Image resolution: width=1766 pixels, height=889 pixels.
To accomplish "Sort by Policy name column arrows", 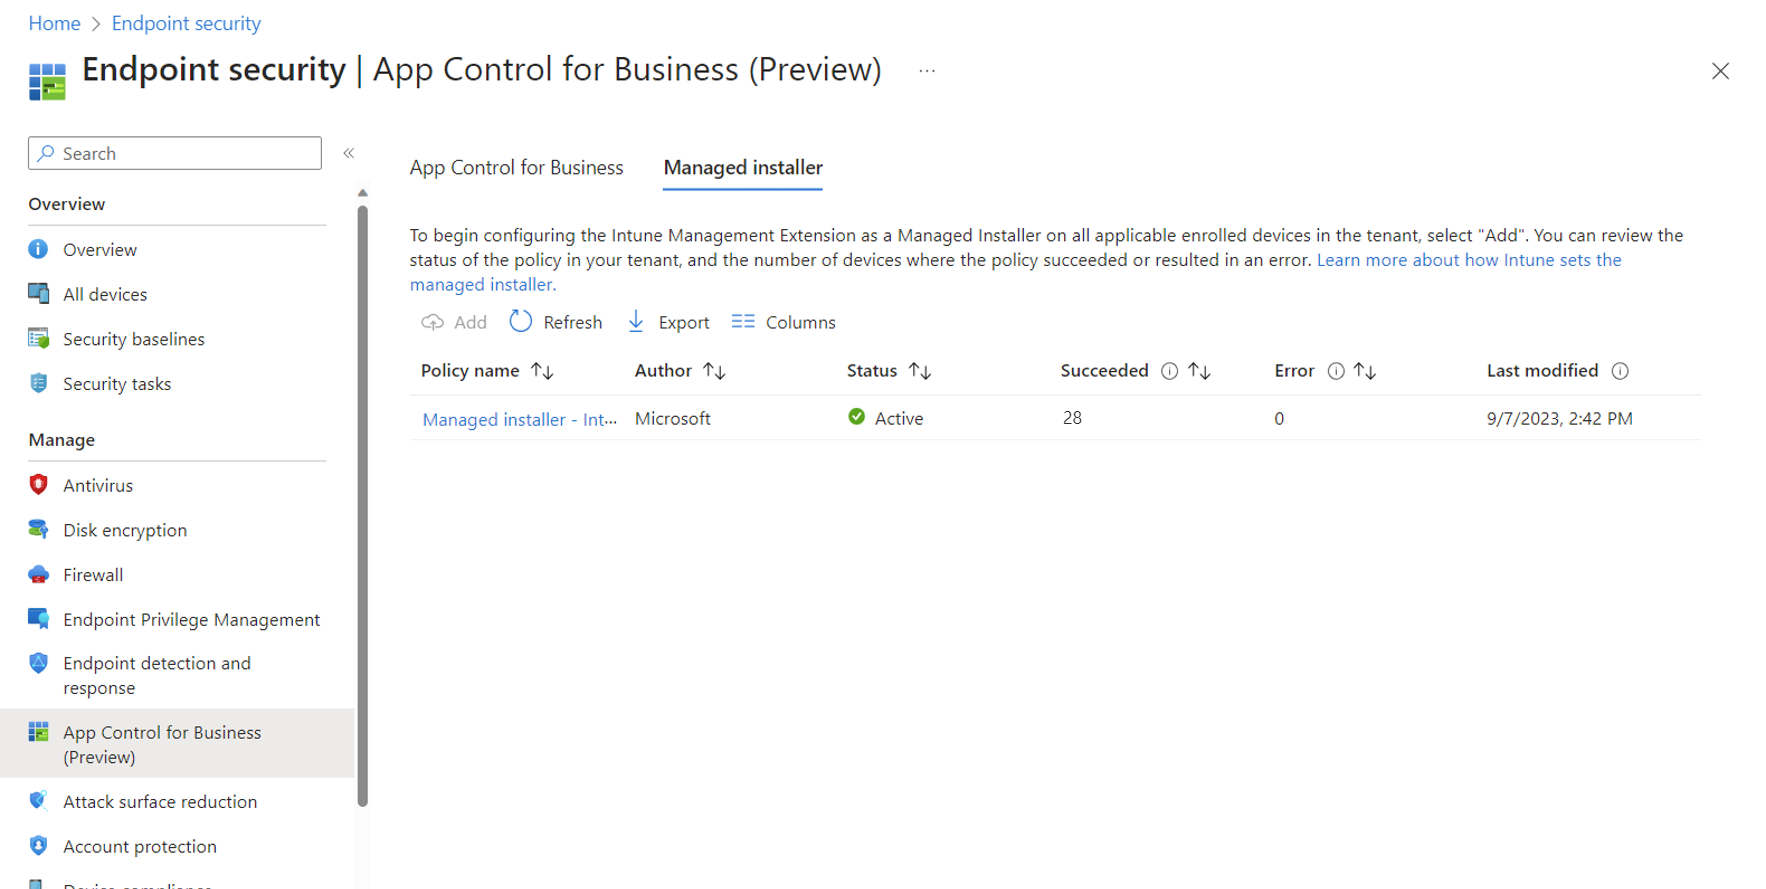I will [542, 371].
